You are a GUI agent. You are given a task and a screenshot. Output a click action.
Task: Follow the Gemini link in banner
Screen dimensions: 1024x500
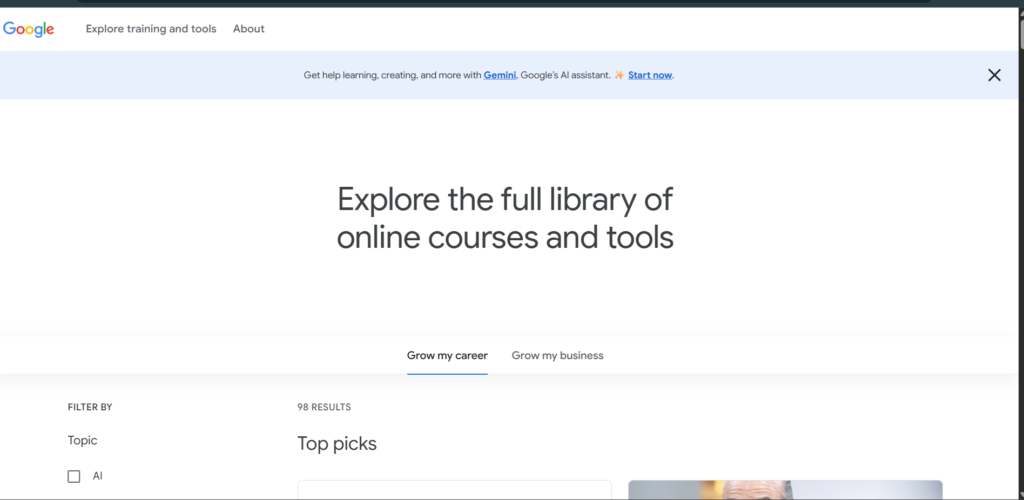click(x=500, y=75)
